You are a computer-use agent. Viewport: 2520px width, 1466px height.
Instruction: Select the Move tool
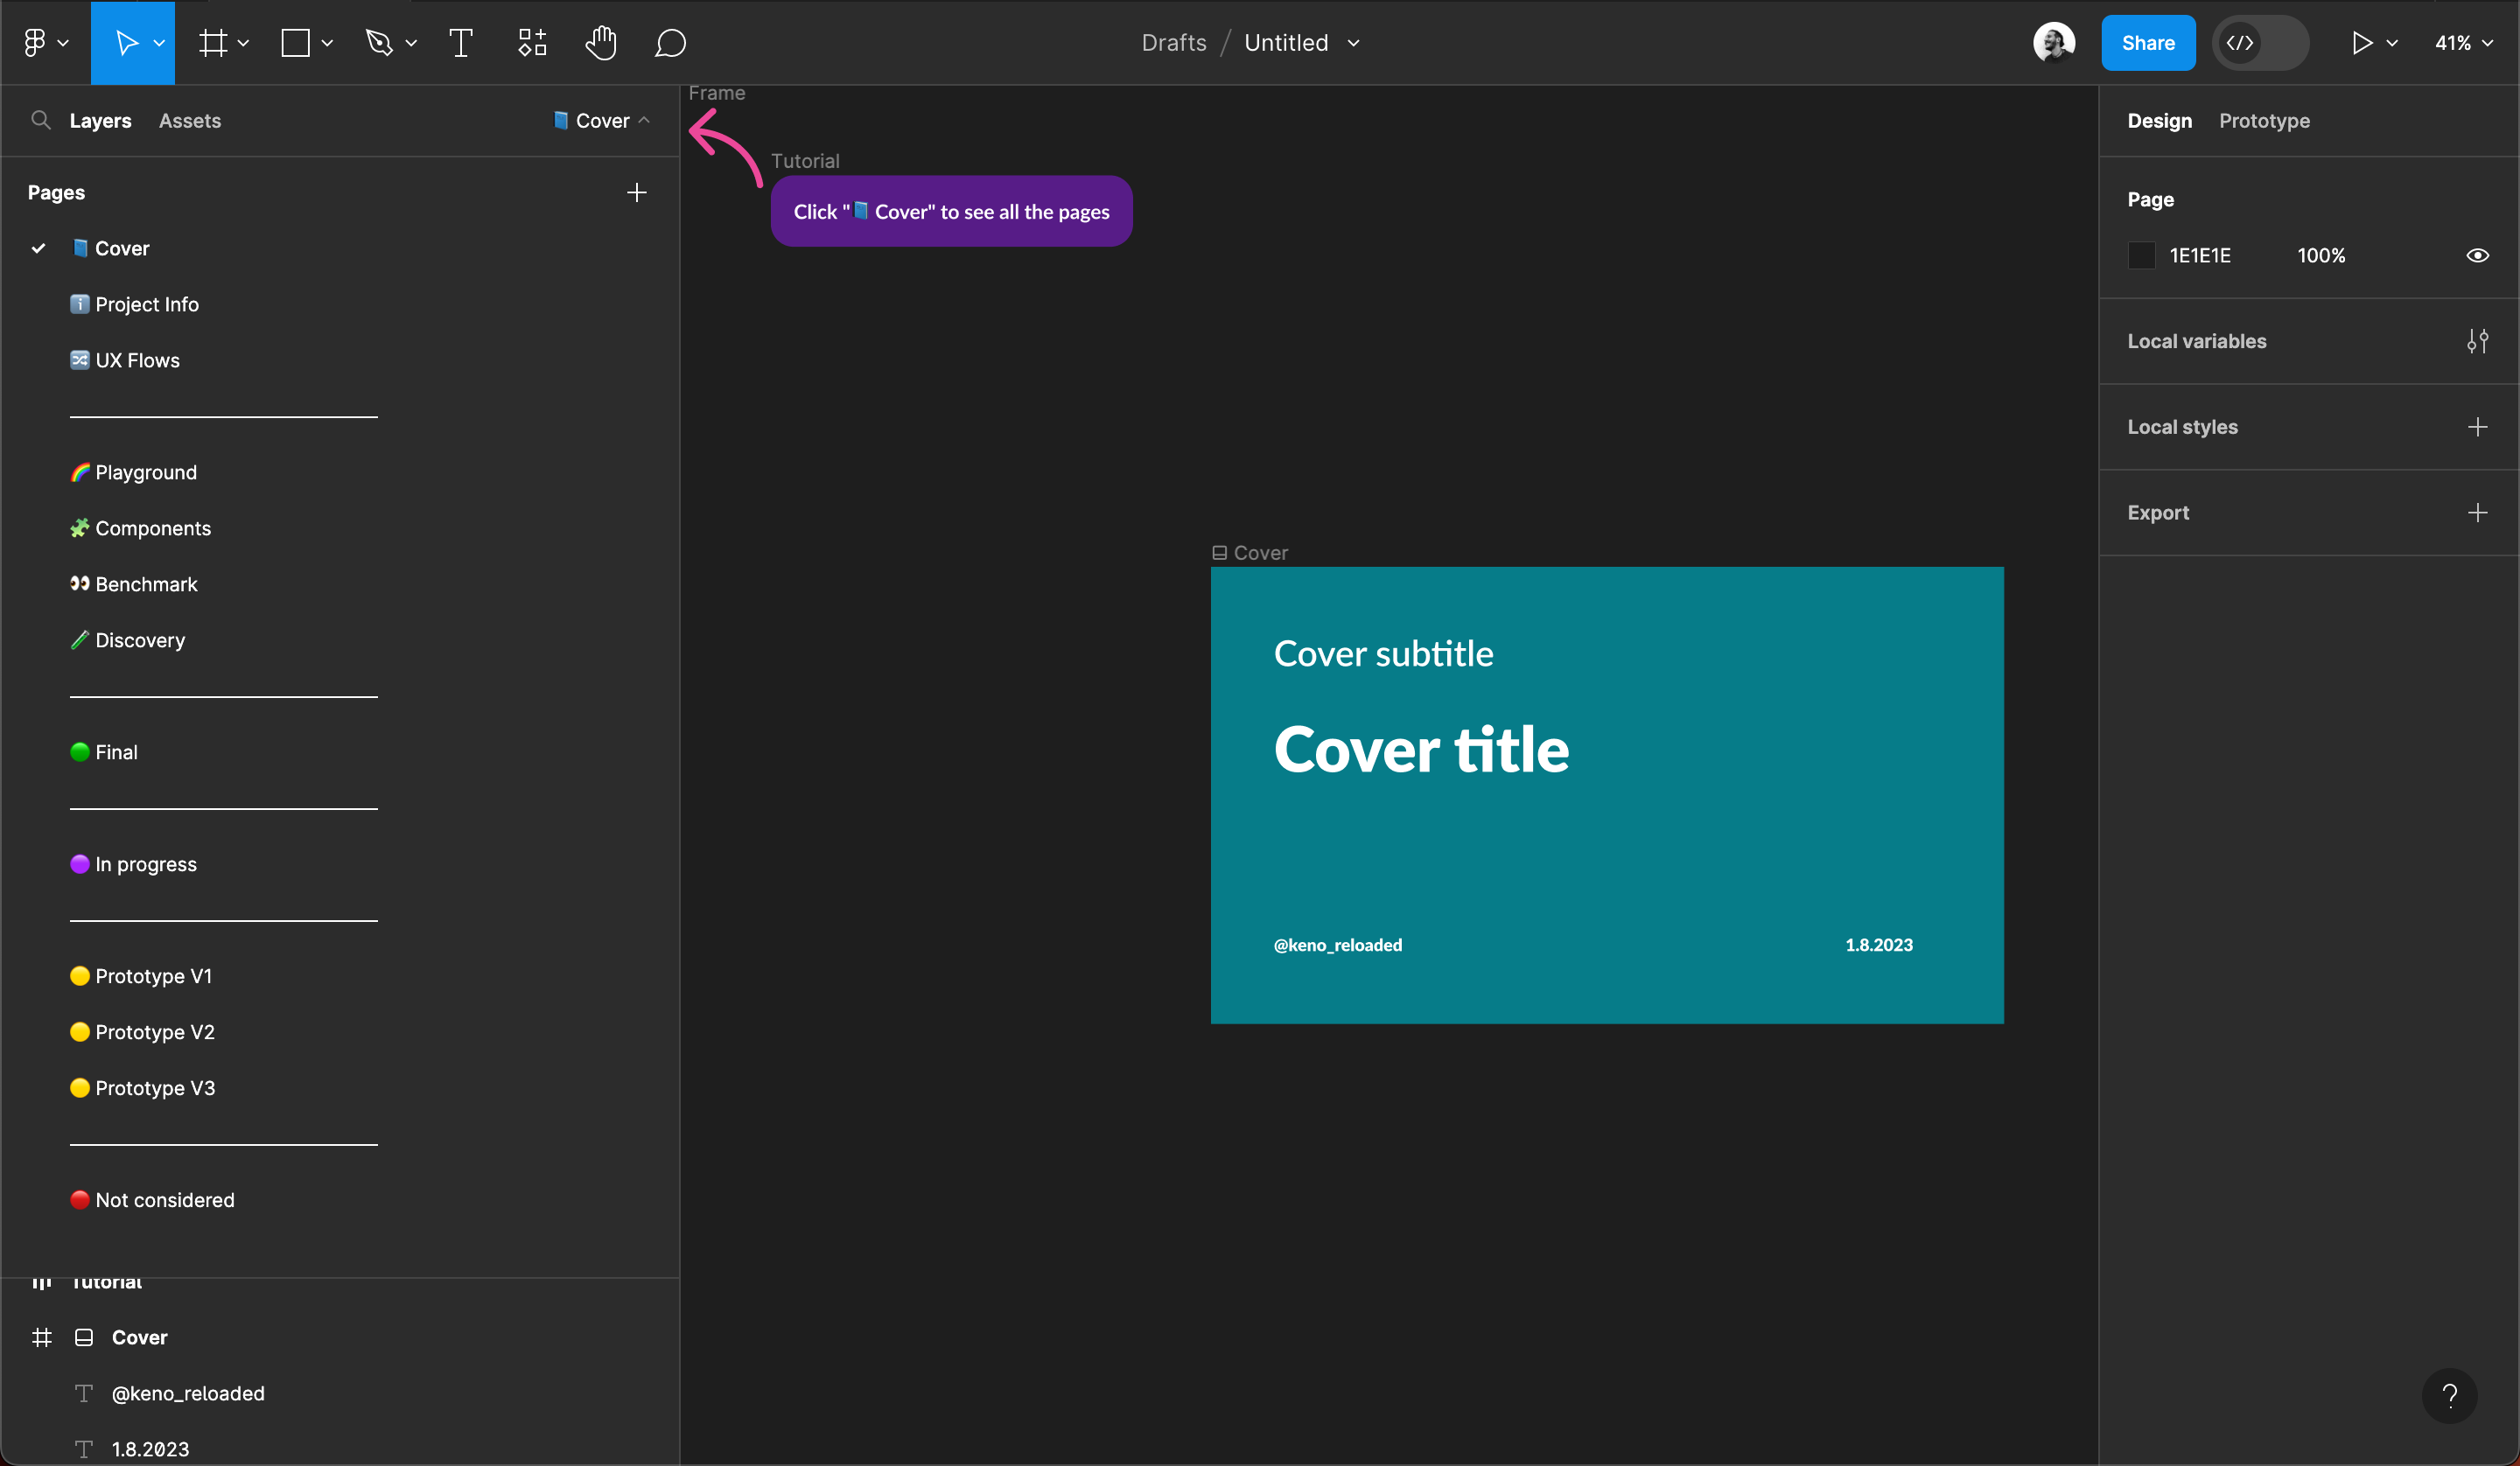pos(125,42)
